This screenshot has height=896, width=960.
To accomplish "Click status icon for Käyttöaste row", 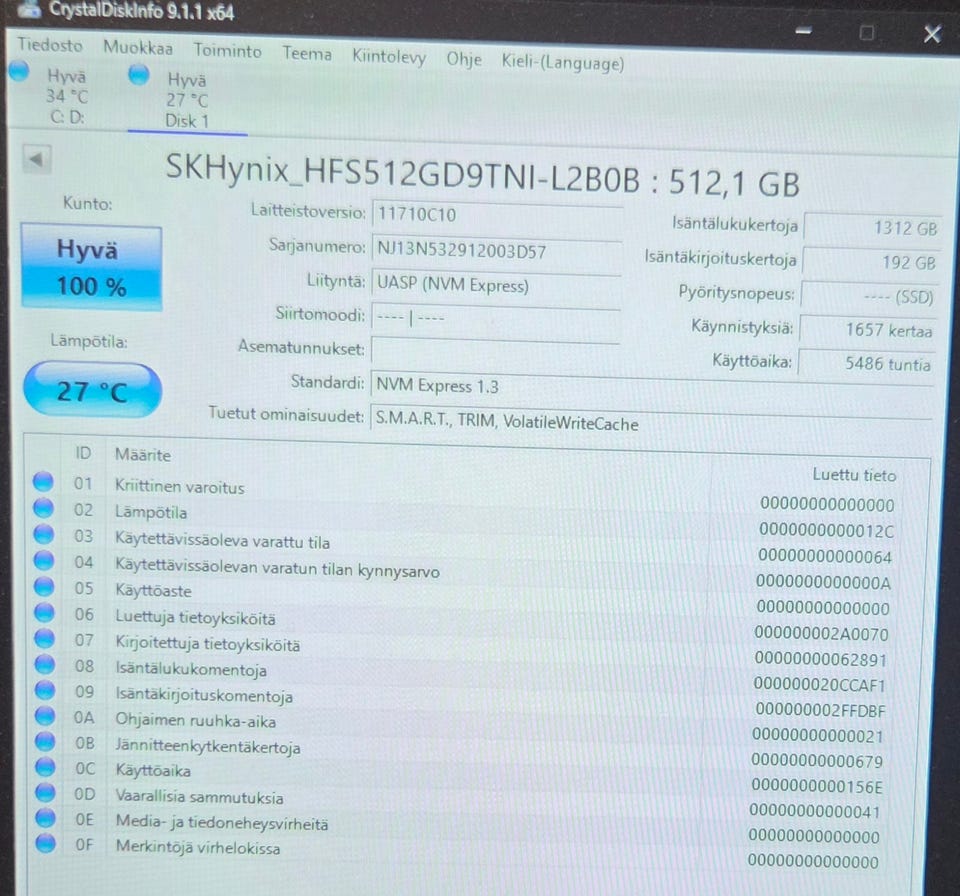I will 44,586.
